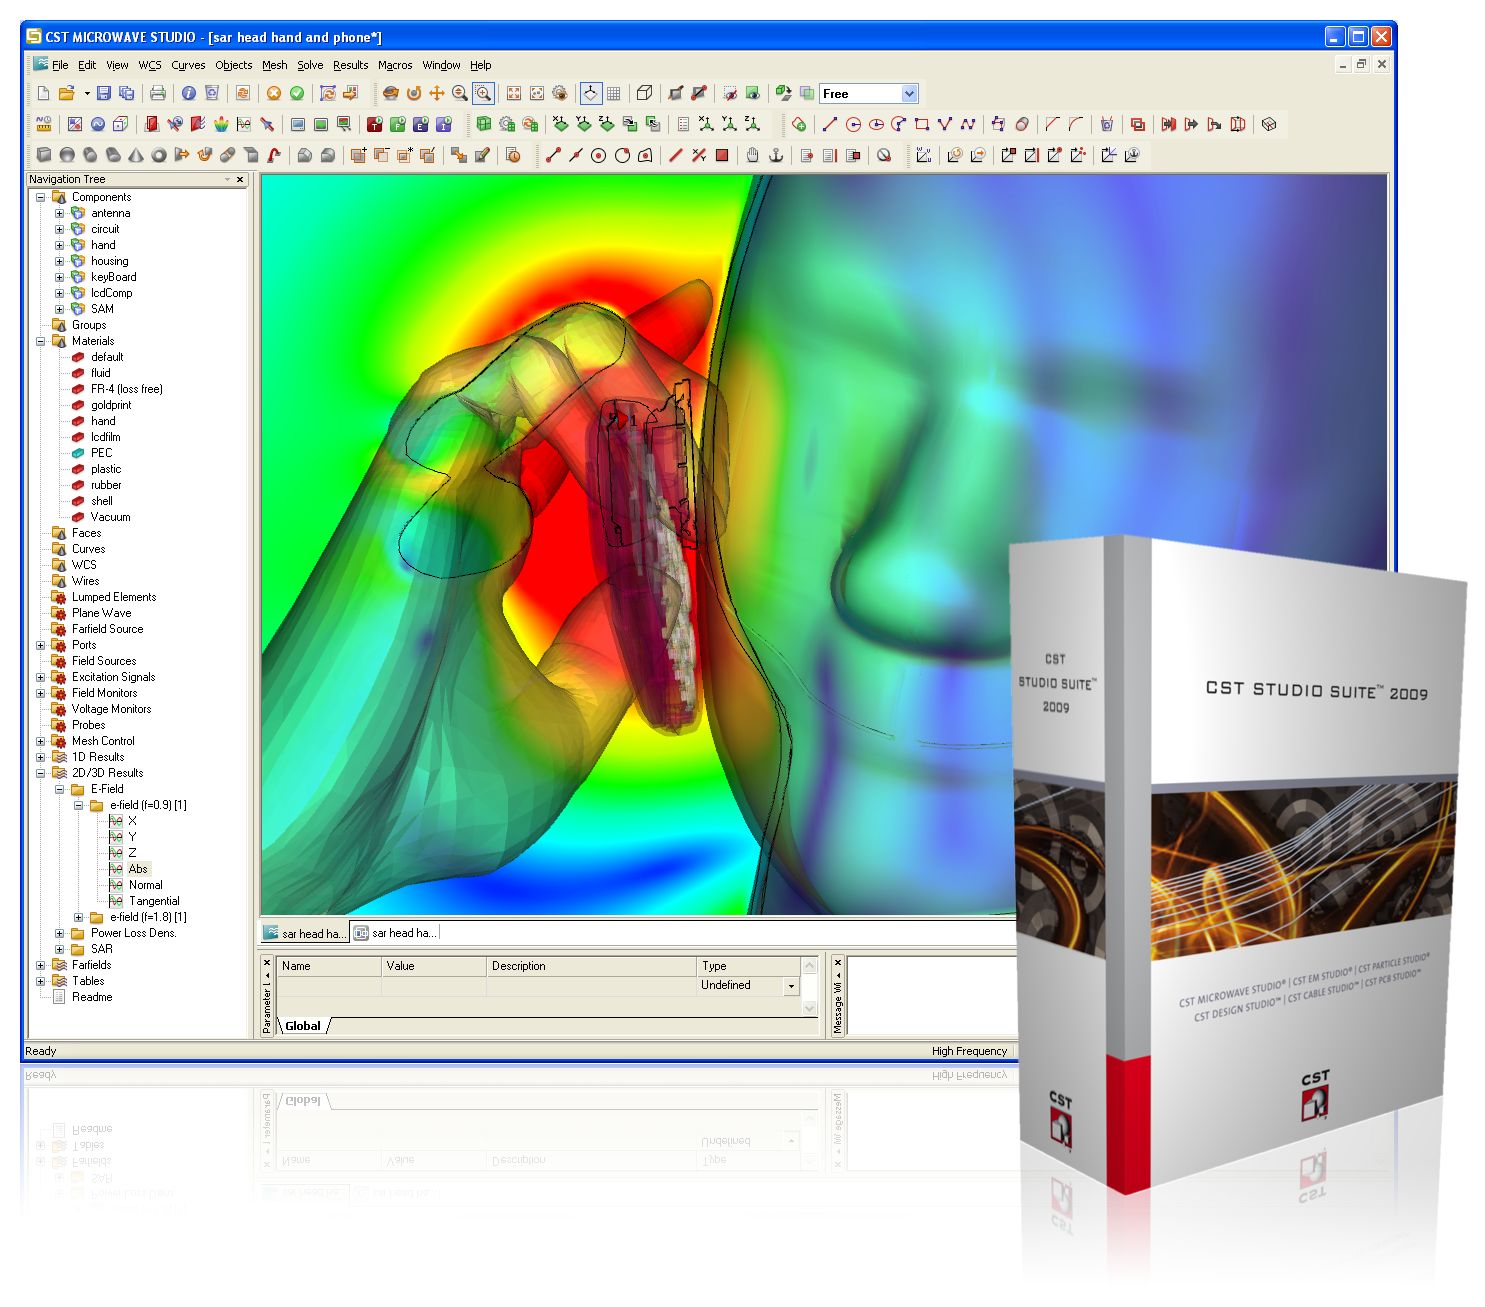Create a Sphere shape
Screen dimensions: 1485x1307
pyautogui.click(x=67, y=155)
